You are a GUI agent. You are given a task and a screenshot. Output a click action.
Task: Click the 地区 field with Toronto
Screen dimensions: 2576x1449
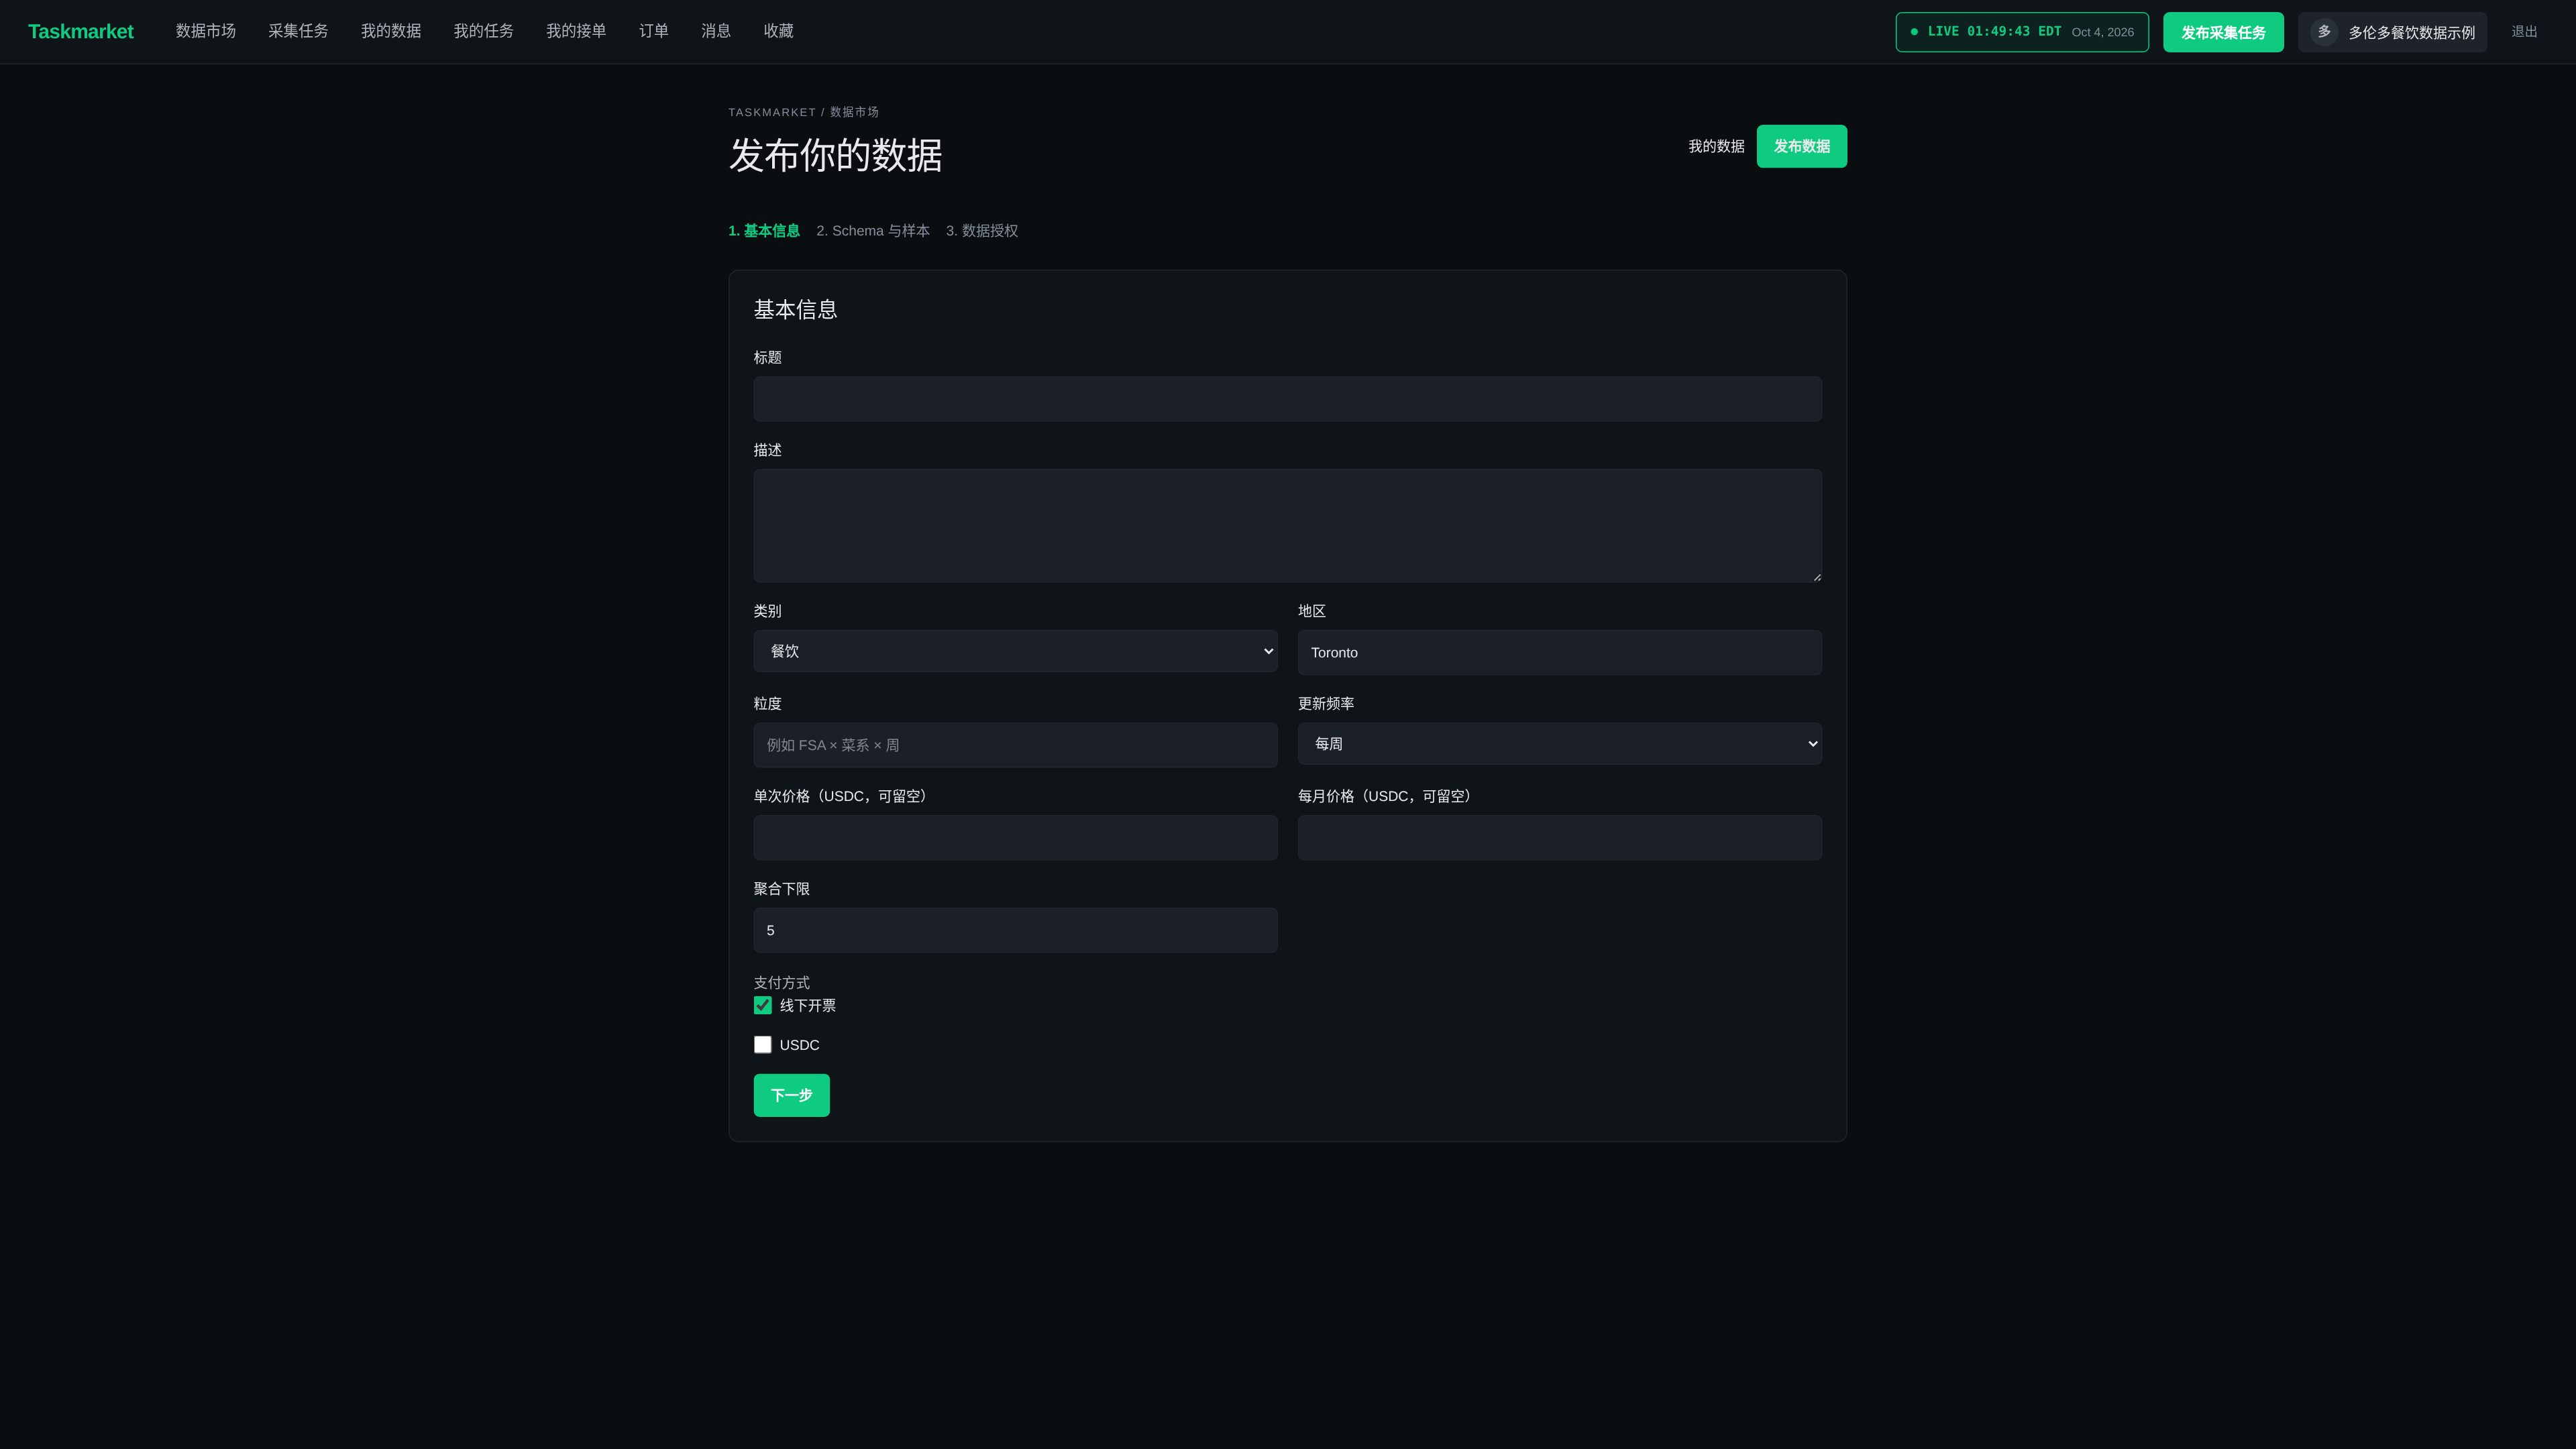pyautogui.click(x=1559, y=652)
